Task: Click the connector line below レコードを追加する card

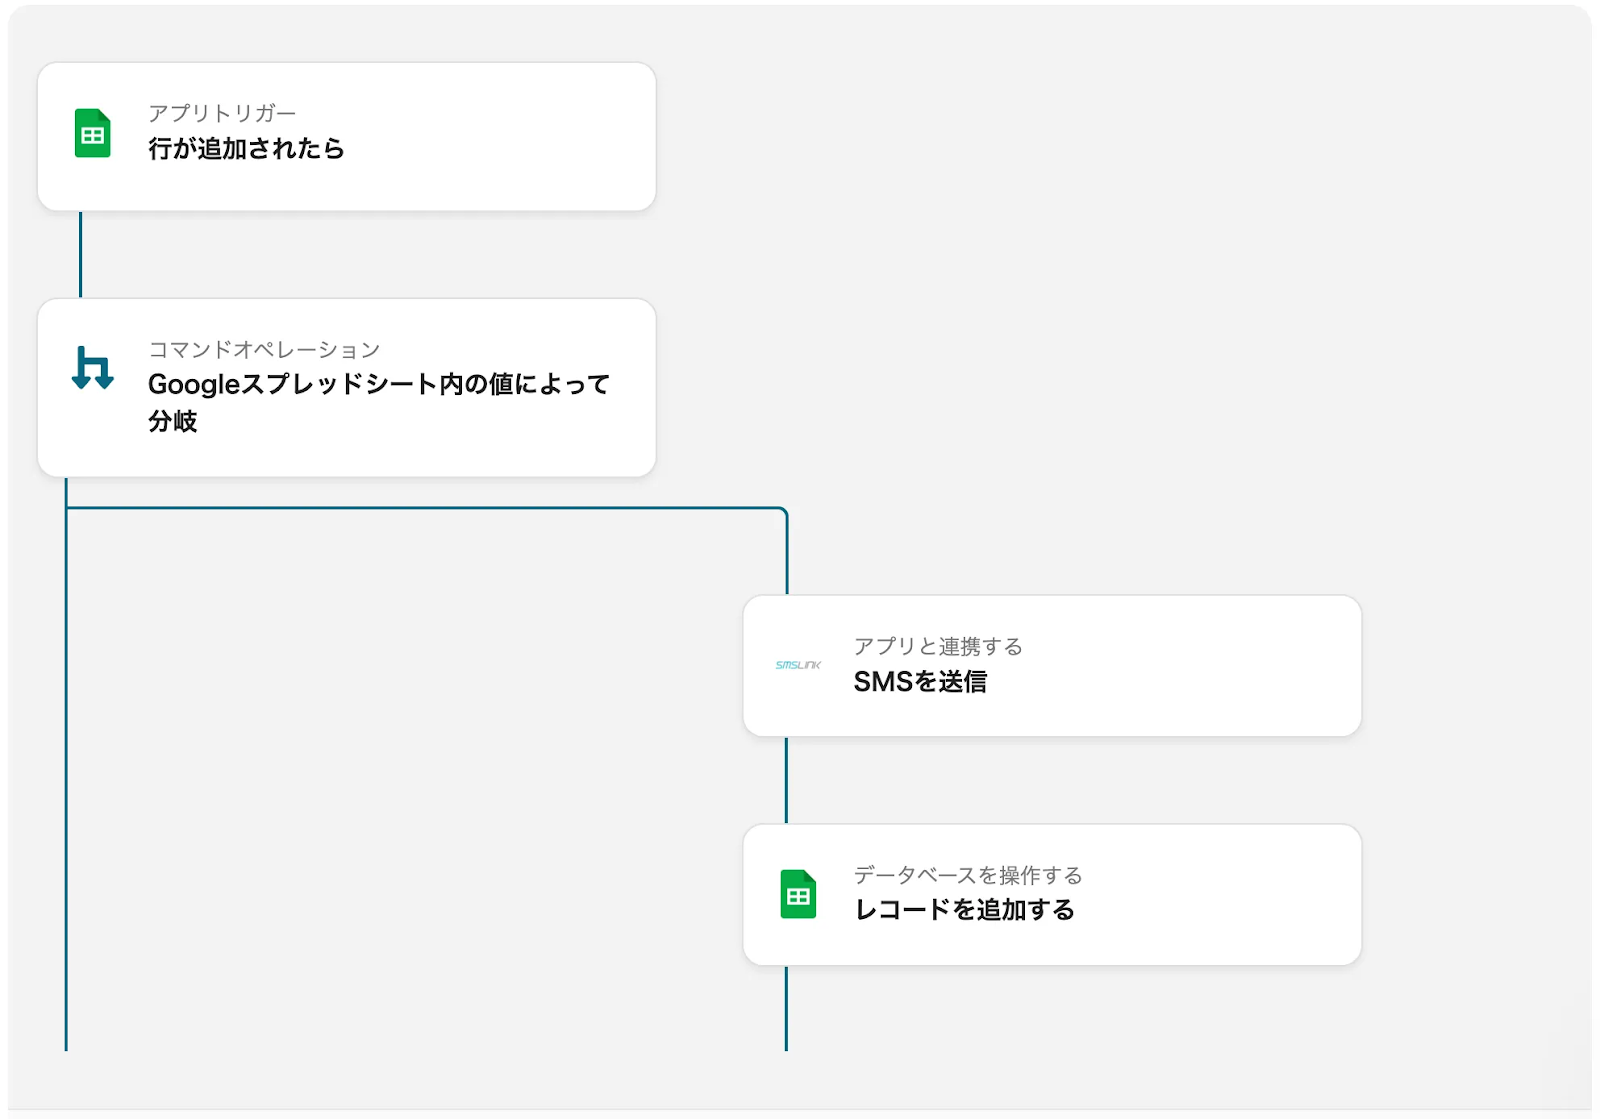Action: coord(786,1008)
